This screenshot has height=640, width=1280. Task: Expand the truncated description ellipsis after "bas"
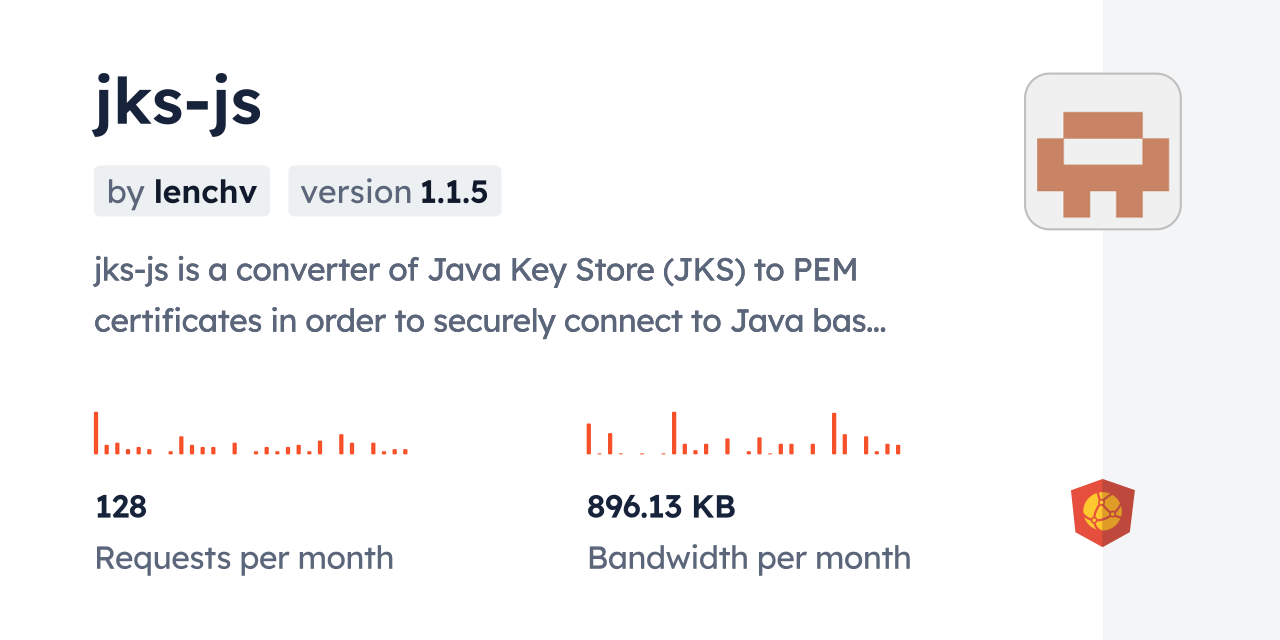873,324
